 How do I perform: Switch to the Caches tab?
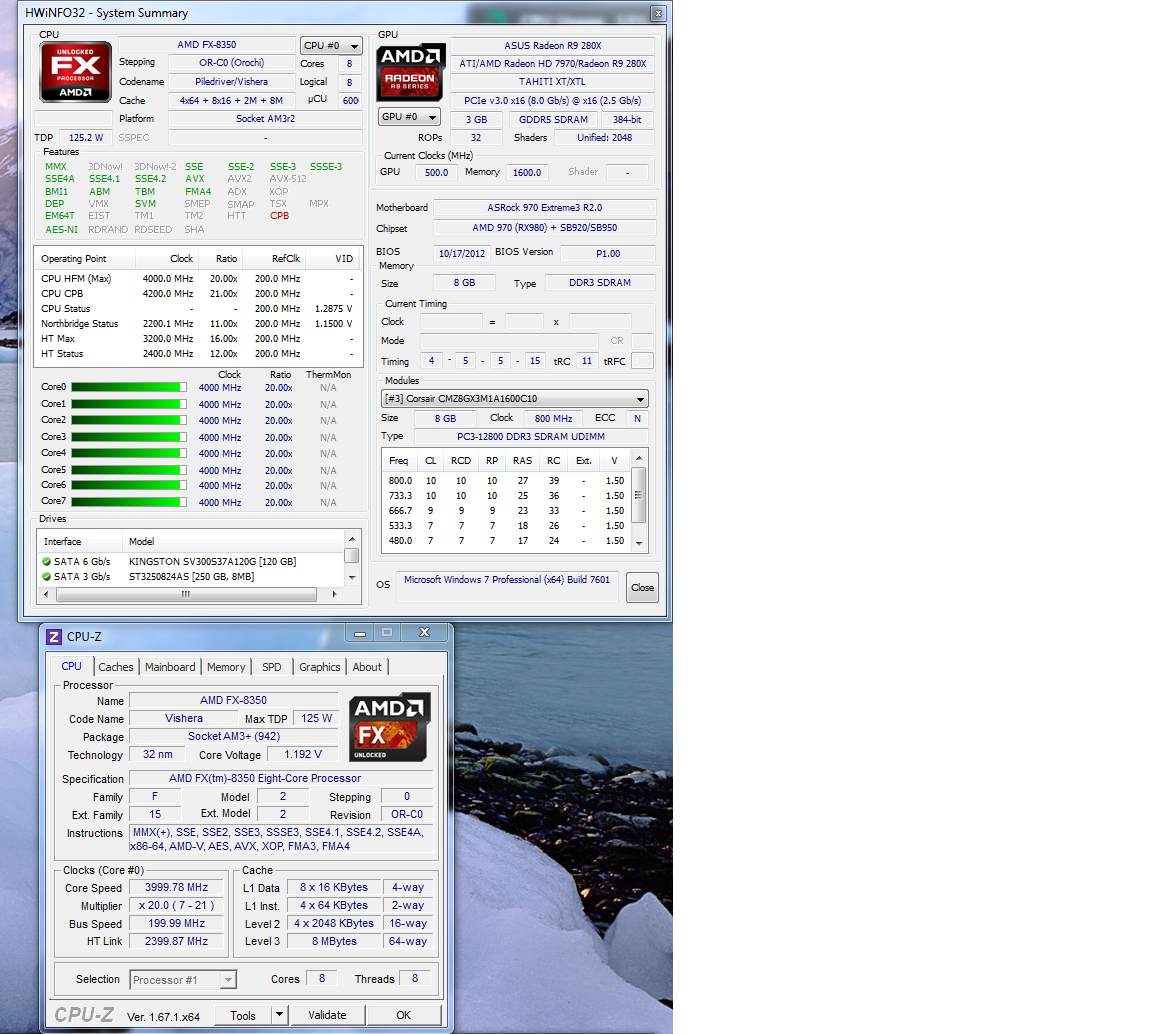pos(116,667)
